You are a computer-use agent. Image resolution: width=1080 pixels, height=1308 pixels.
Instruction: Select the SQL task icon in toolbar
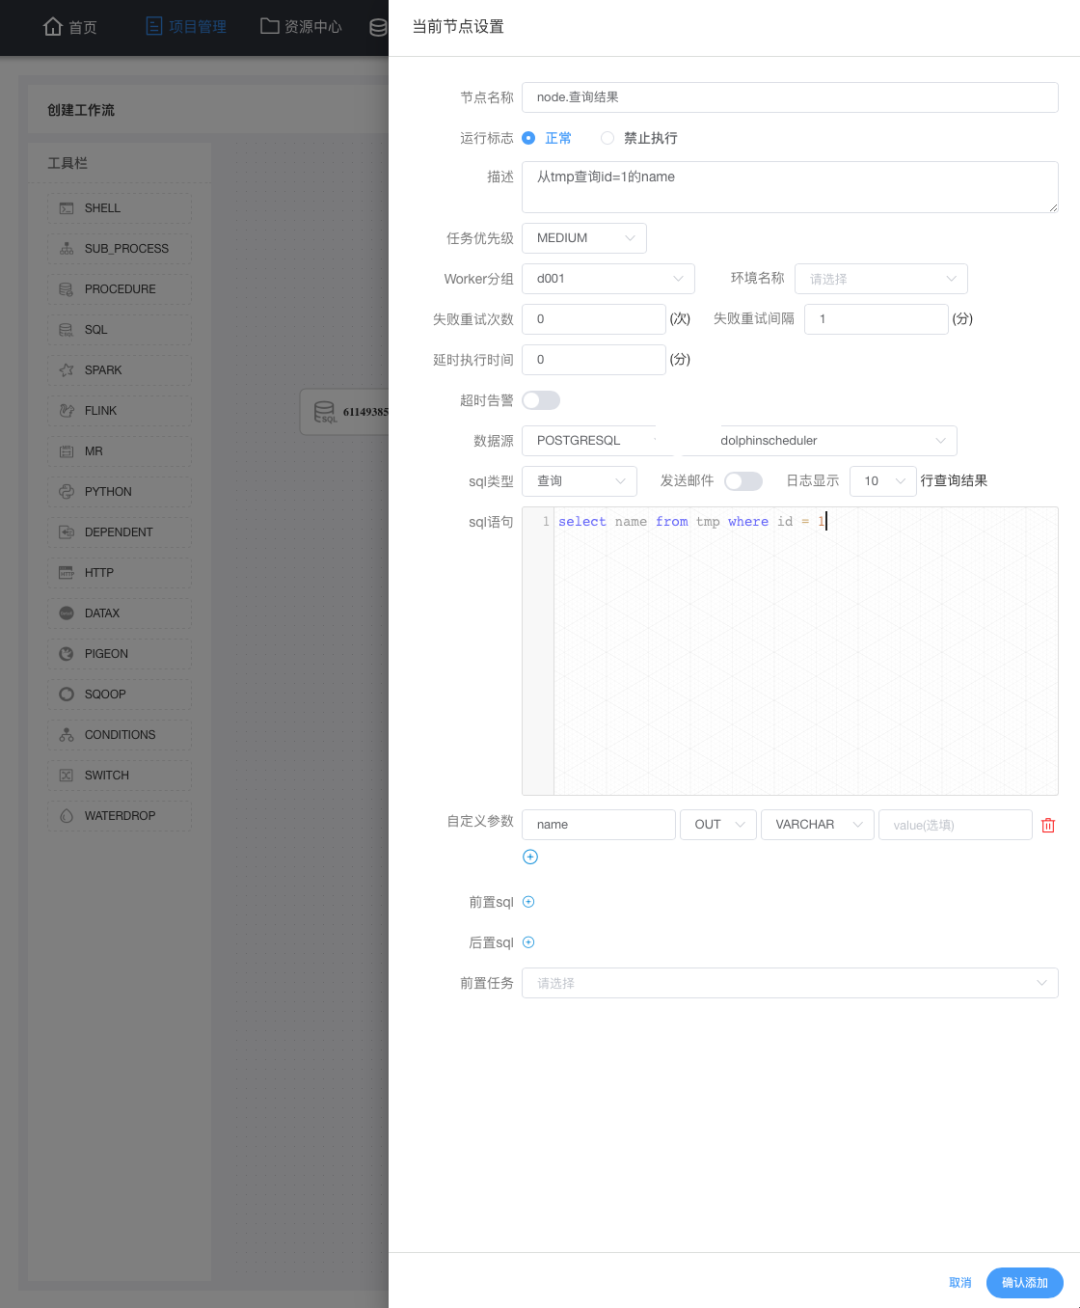click(x=66, y=329)
